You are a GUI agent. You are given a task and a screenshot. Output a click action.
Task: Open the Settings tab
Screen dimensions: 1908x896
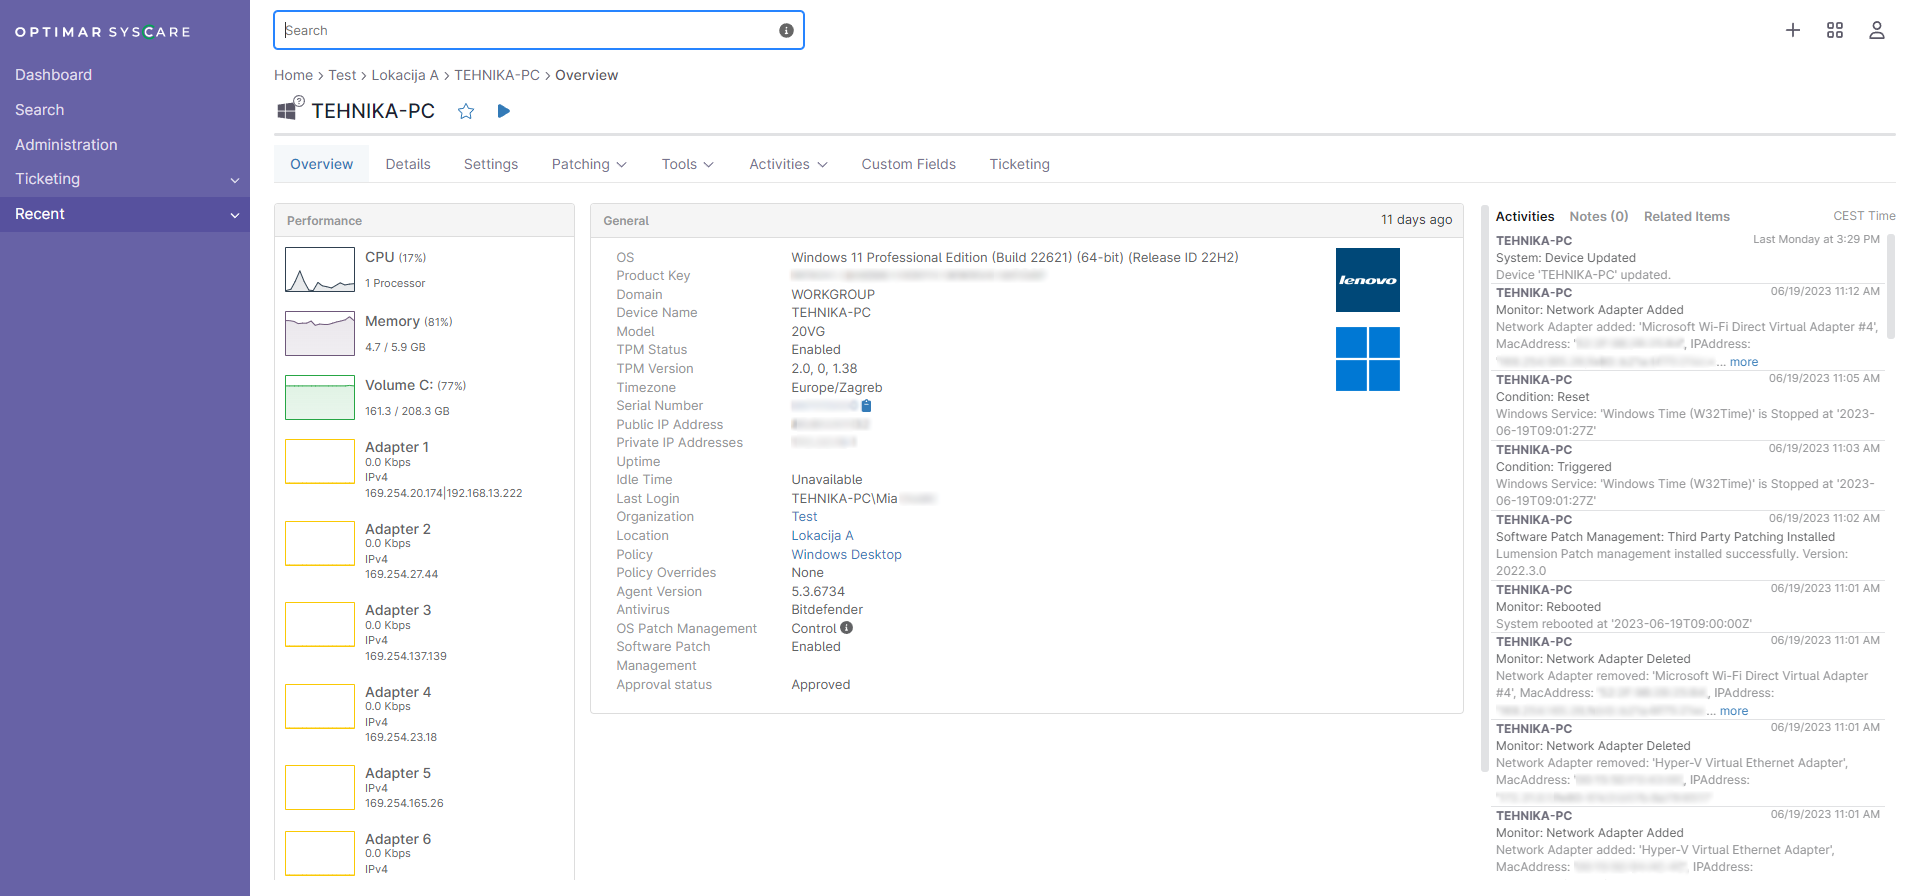(x=491, y=164)
